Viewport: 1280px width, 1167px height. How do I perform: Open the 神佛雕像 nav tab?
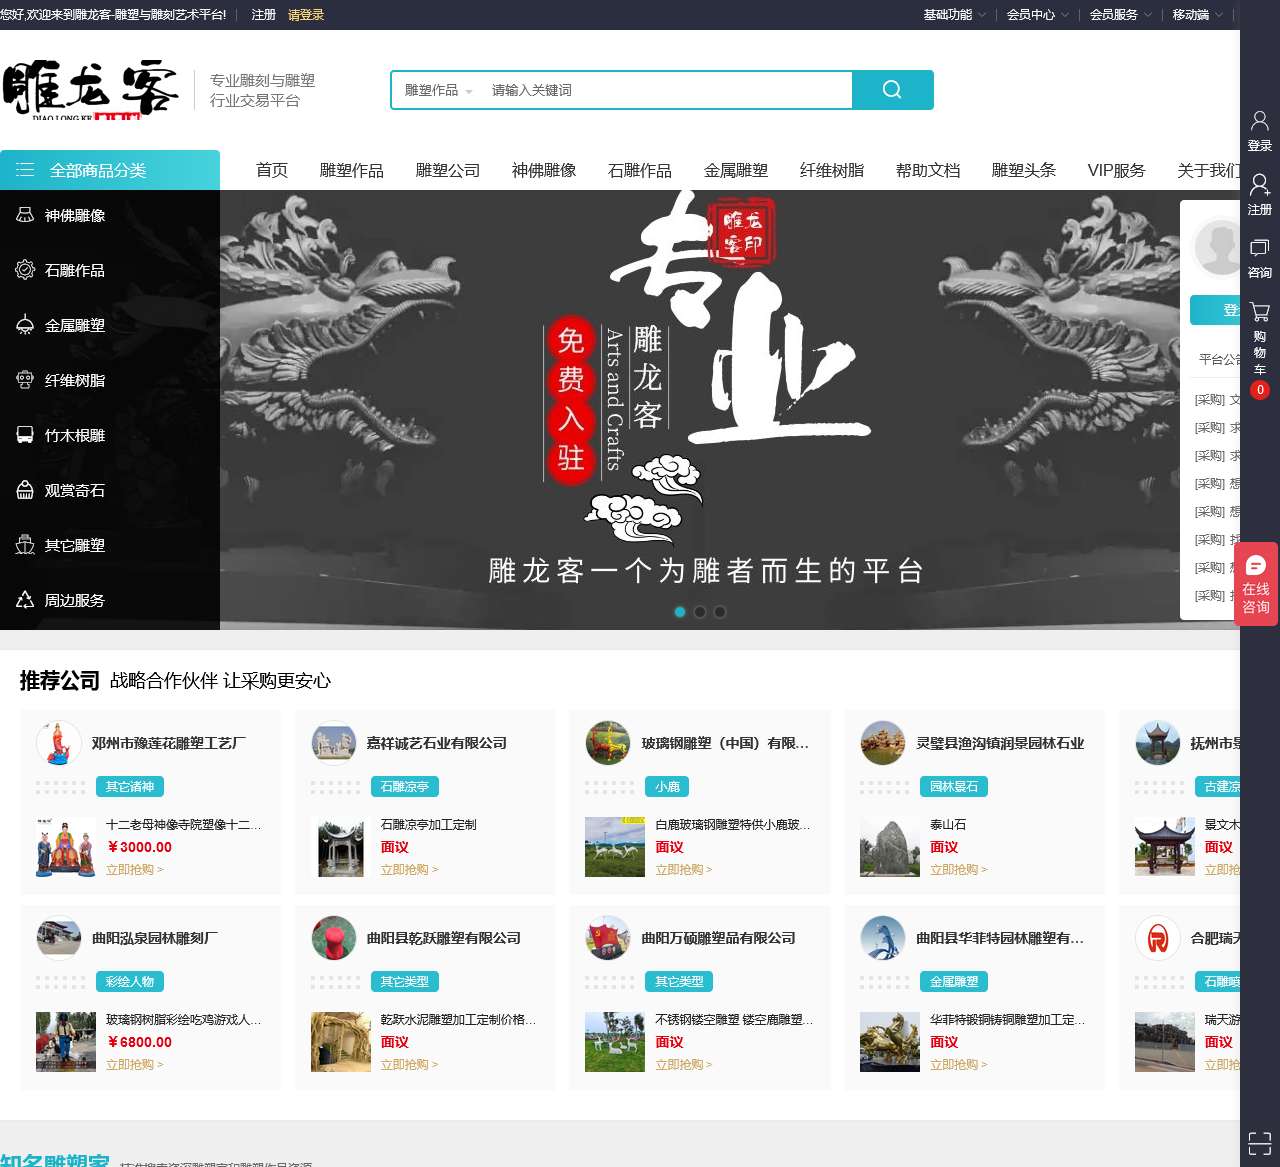(544, 170)
